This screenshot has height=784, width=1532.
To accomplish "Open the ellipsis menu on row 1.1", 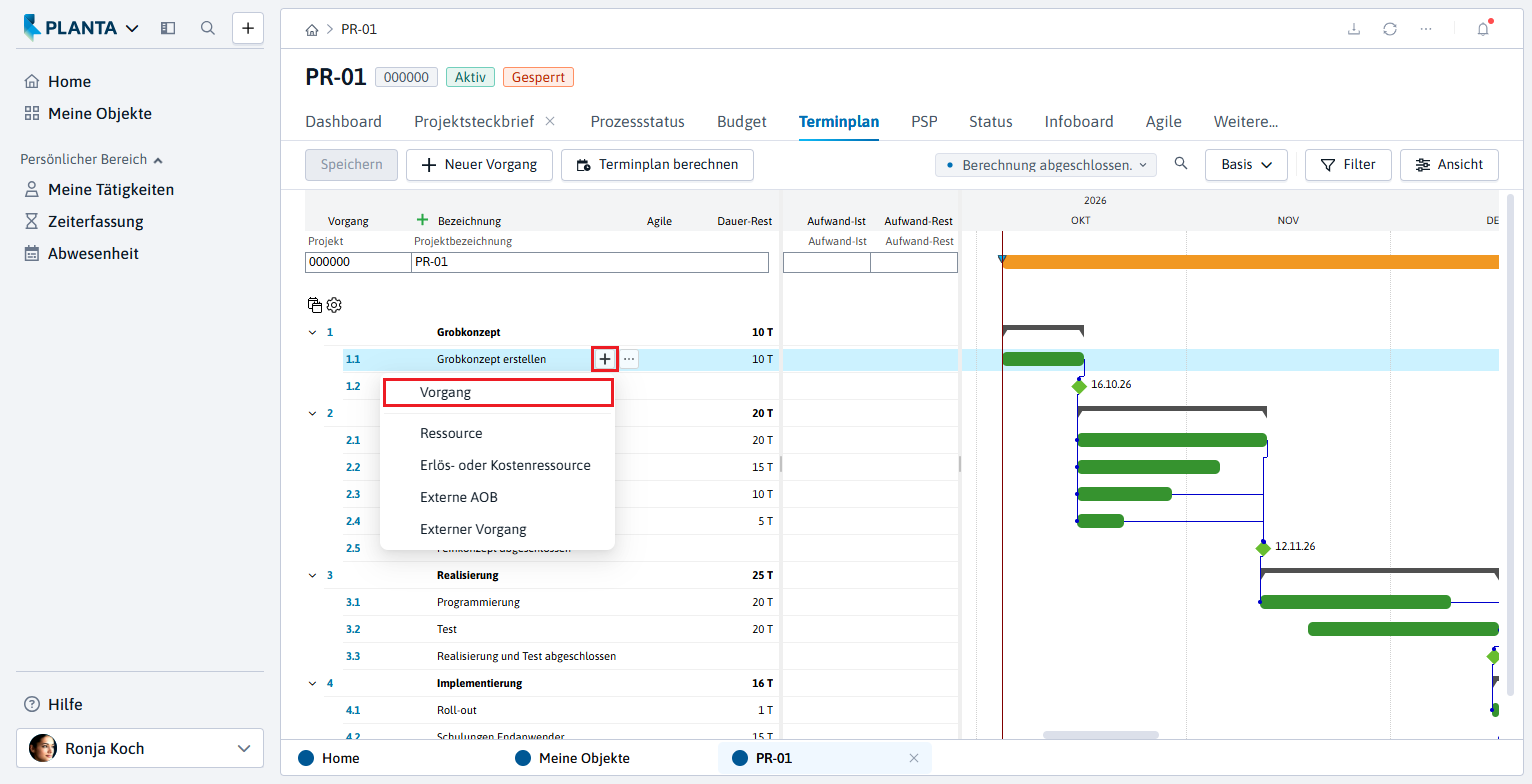I will coord(629,359).
